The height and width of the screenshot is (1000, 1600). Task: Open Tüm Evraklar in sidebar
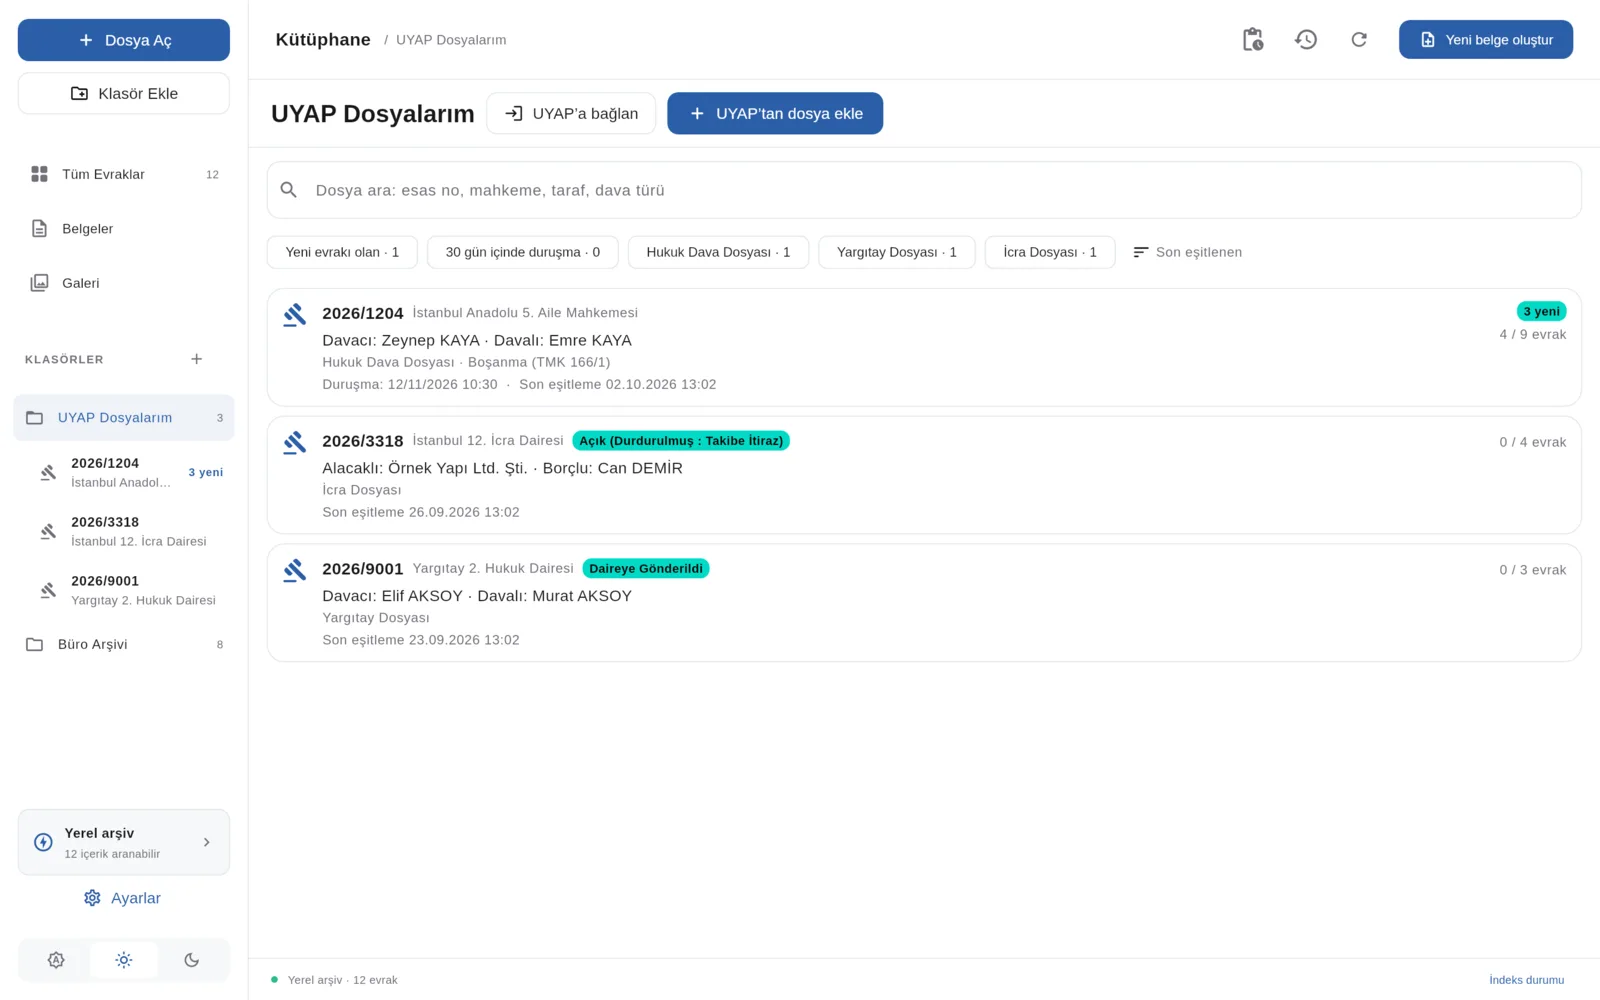click(124, 174)
